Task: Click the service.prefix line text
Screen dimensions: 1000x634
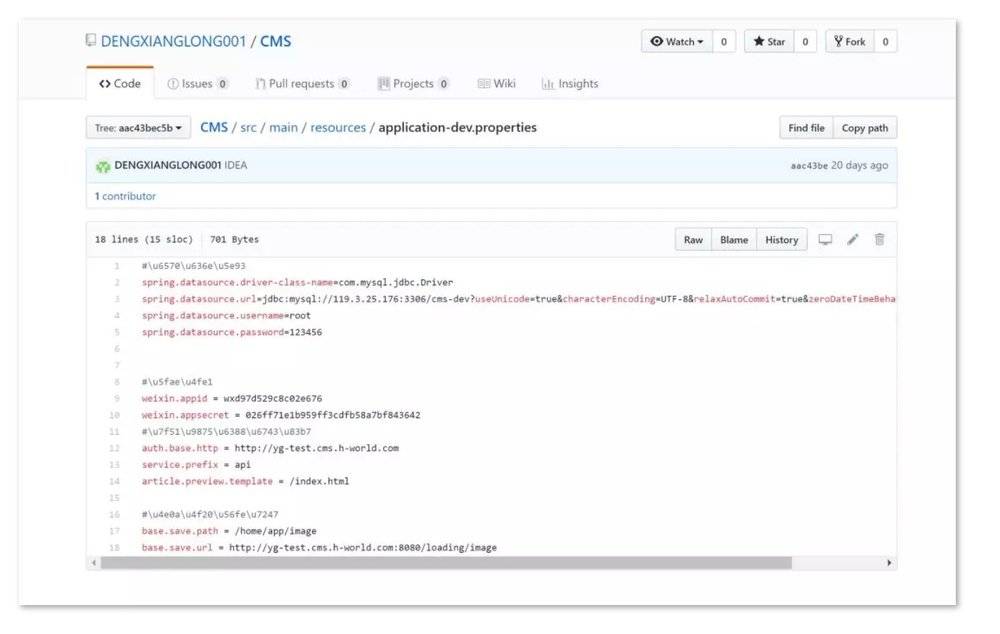Action: [x=196, y=464]
